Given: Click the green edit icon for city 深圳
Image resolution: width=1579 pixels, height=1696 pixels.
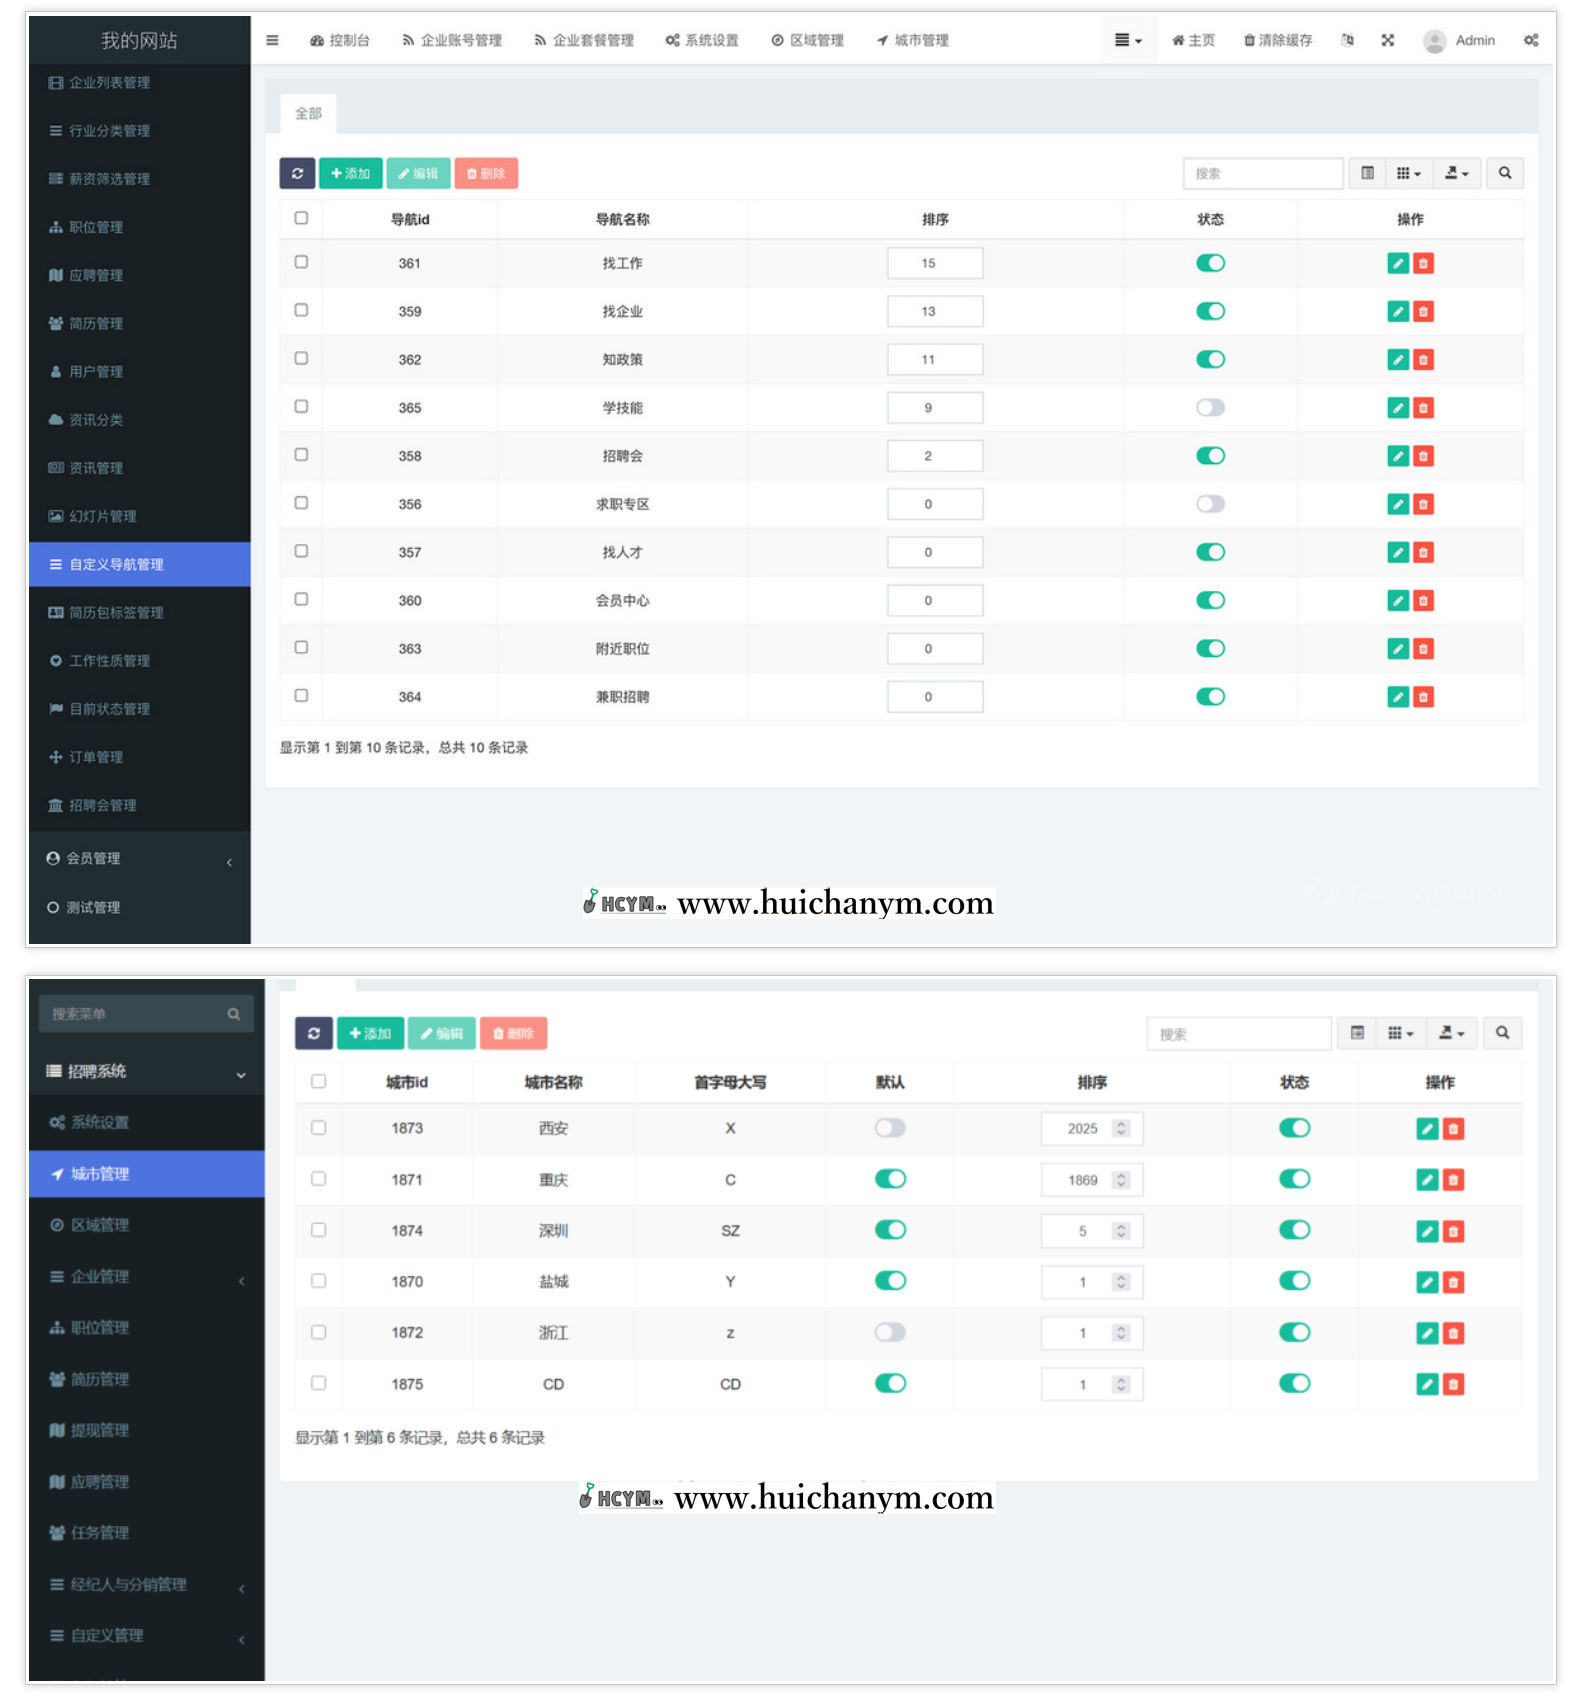Looking at the screenshot, I should (1427, 1231).
